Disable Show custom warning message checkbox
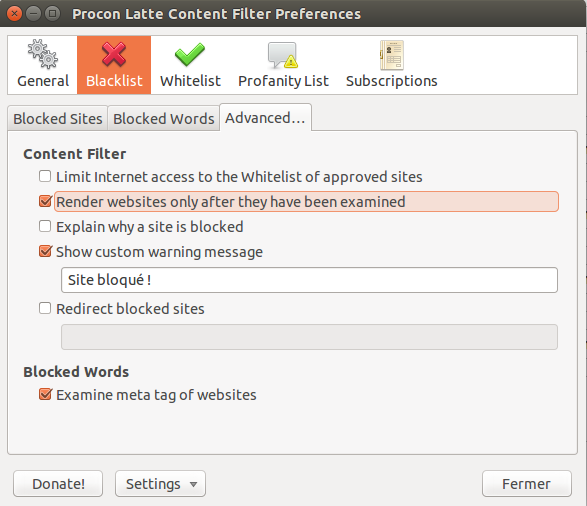 pos(45,251)
